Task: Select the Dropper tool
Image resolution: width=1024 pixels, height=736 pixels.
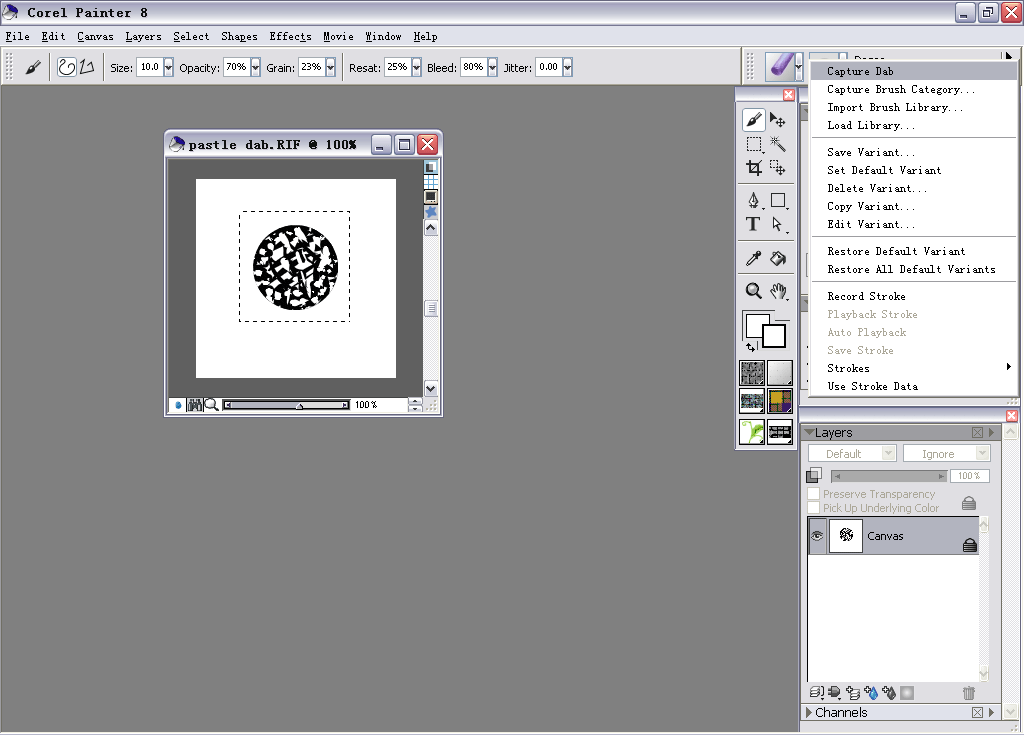Action: point(754,259)
